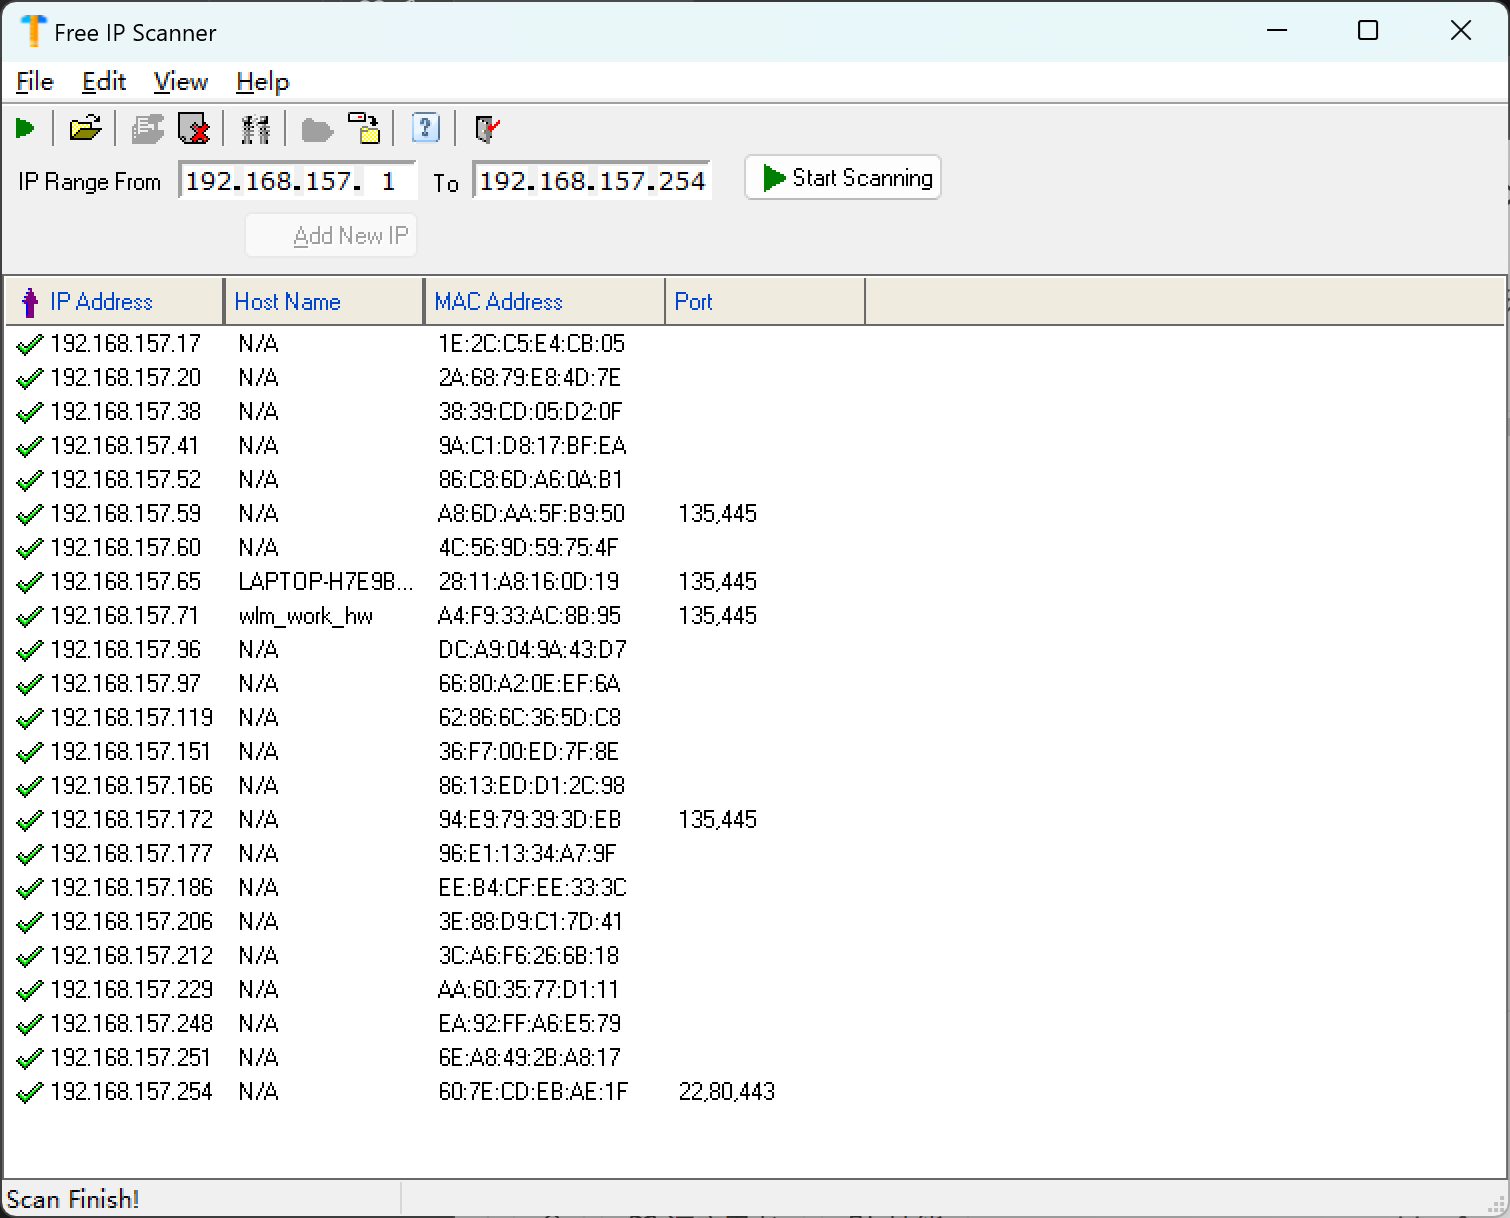Click port value 135,445 for 192.168.157.65
1510x1218 pixels.
[717, 581]
